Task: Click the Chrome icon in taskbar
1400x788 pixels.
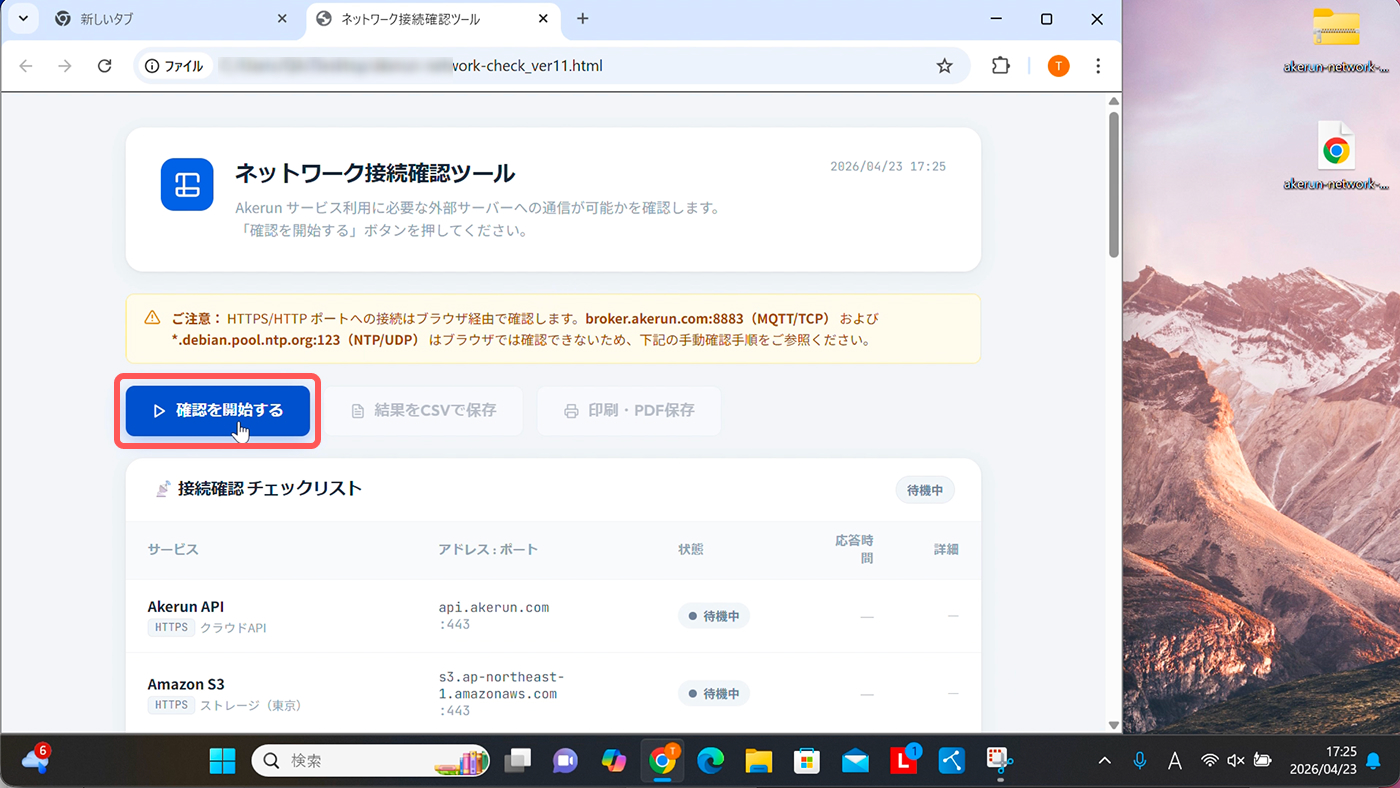Action: 661,761
